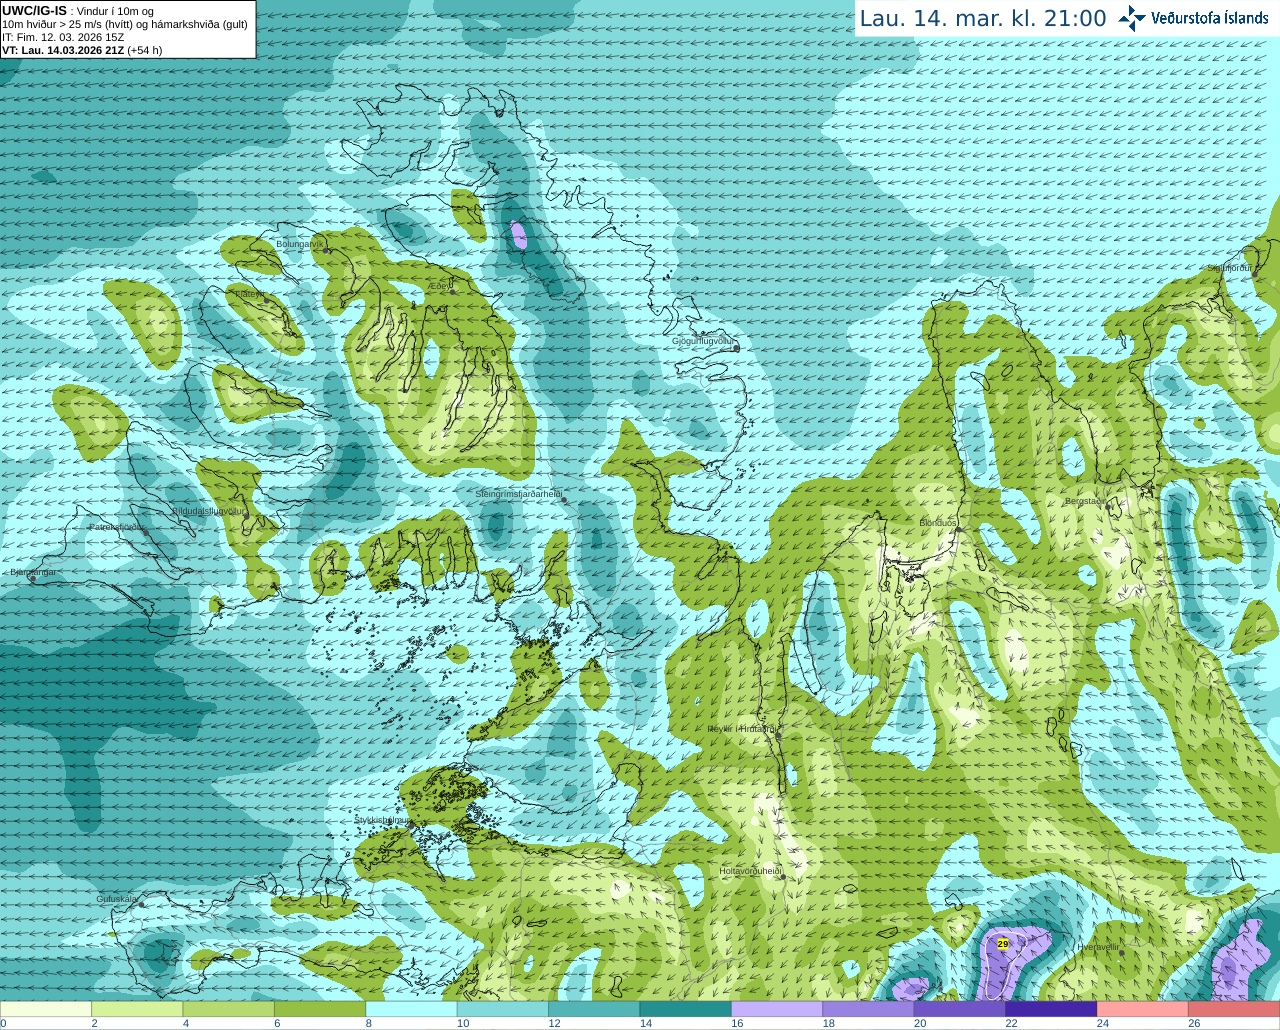Image resolution: width=1280 pixels, height=1030 pixels.
Task: Click the Bergstaðir station label
Action: click(1085, 502)
